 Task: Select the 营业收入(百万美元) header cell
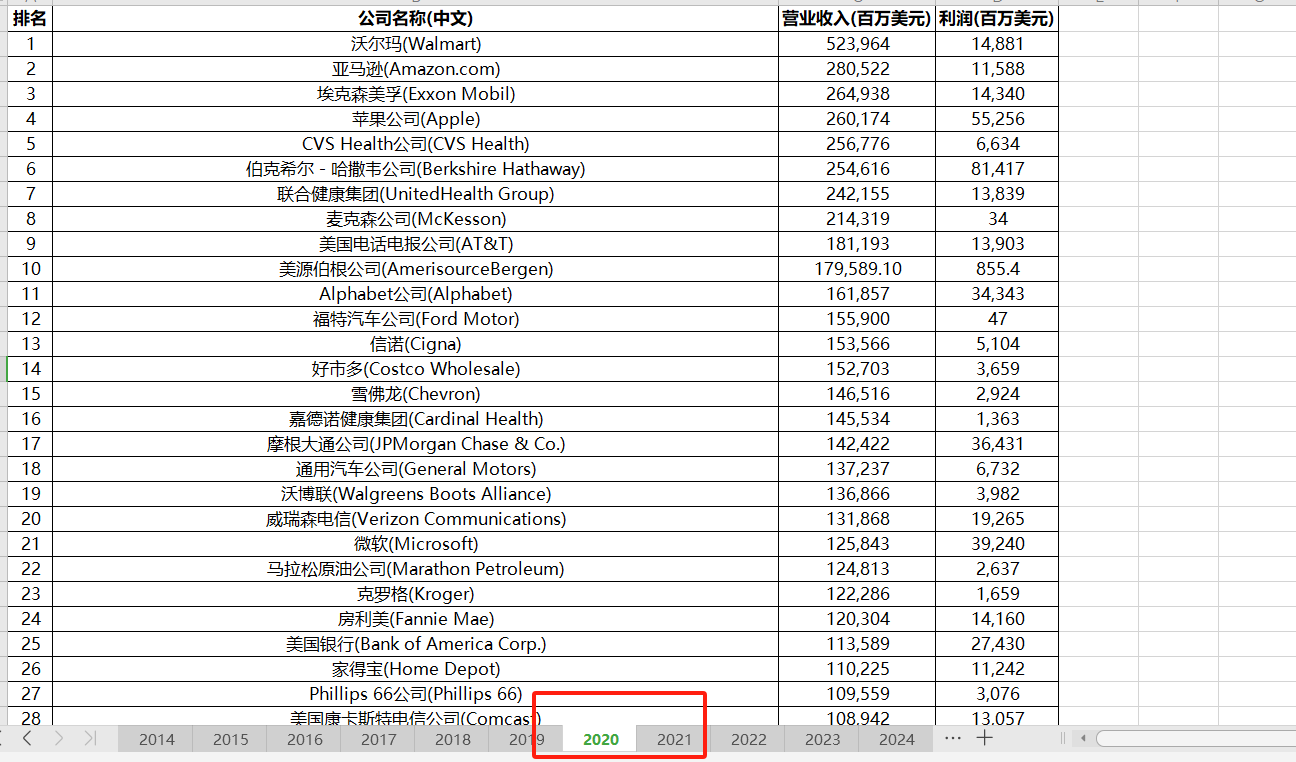point(857,18)
